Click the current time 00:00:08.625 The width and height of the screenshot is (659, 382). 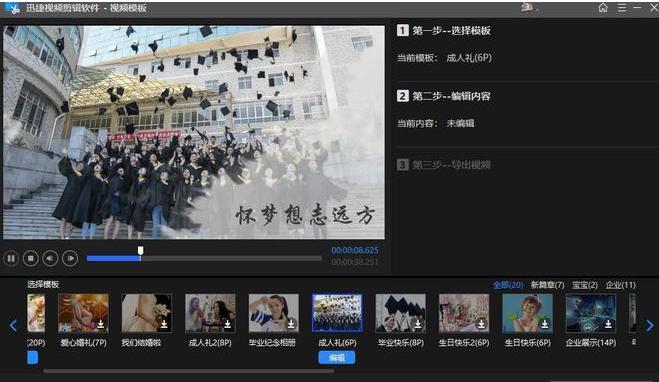pyautogui.click(x=355, y=250)
